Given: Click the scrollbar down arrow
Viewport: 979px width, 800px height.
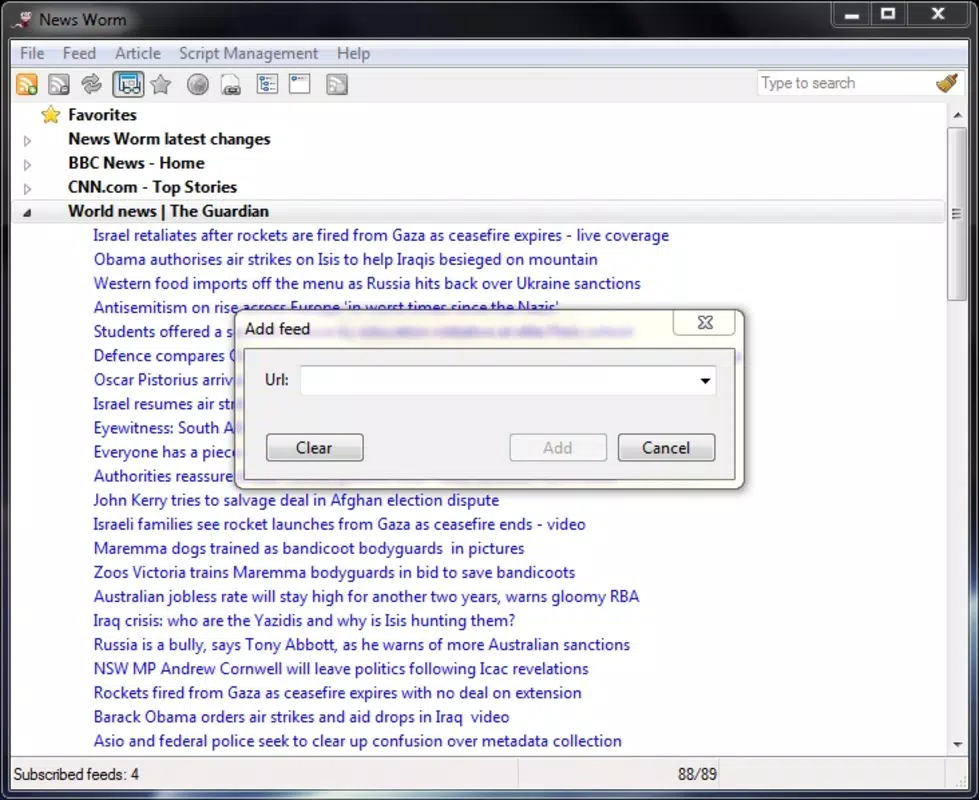Looking at the screenshot, I should (x=957, y=744).
